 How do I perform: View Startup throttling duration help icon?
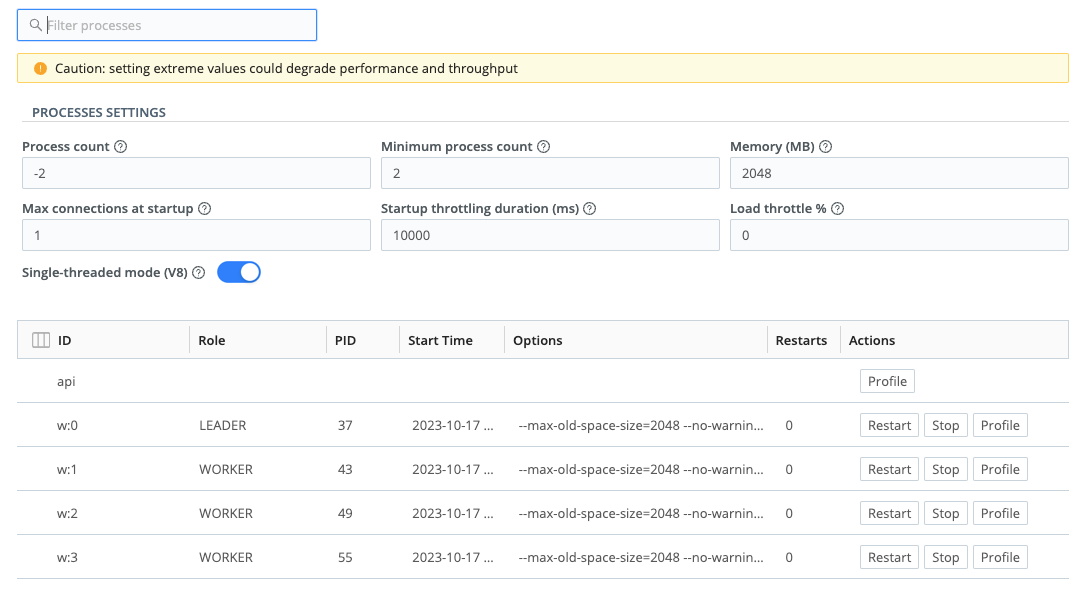tap(589, 208)
